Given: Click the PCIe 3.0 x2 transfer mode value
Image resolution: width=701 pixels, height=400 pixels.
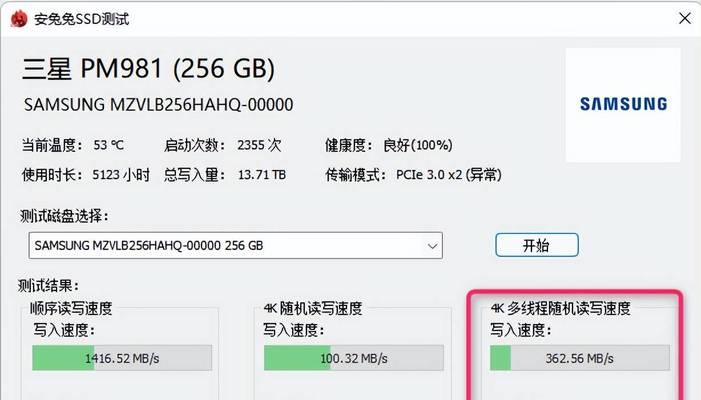Looking at the screenshot, I should pos(446,175).
